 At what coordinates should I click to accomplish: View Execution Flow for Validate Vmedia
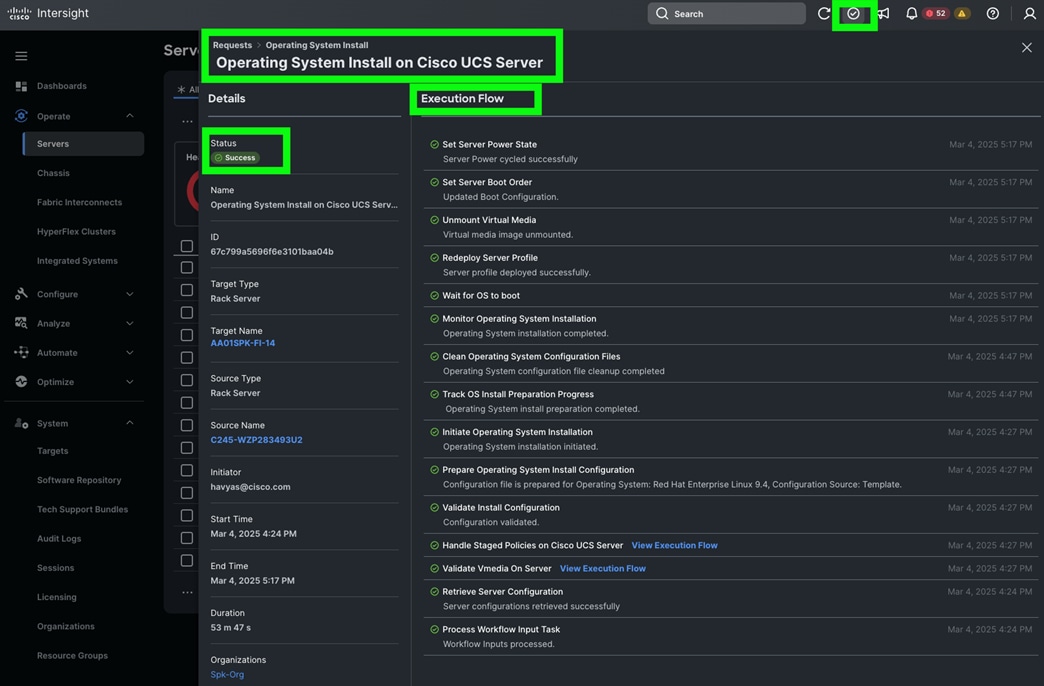click(x=603, y=568)
